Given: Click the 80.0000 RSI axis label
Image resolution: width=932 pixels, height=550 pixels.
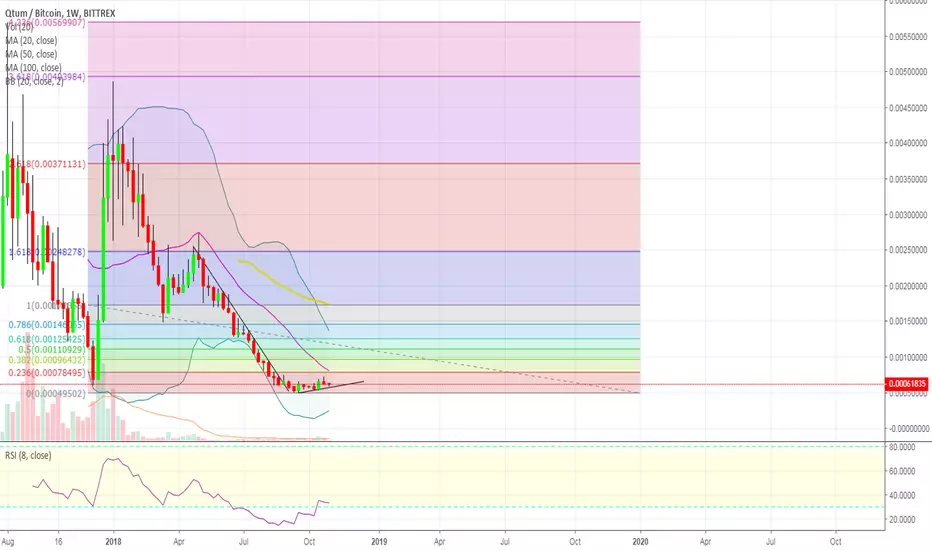Looking at the screenshot, I should 902,447.
